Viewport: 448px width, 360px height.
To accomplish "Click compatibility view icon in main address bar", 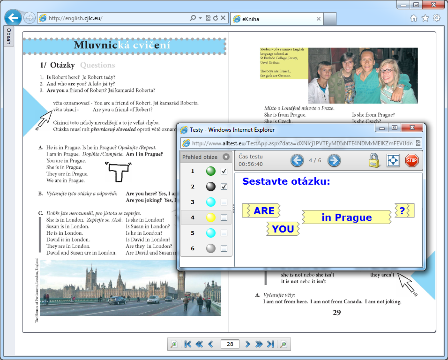I will tap(208, 18).
